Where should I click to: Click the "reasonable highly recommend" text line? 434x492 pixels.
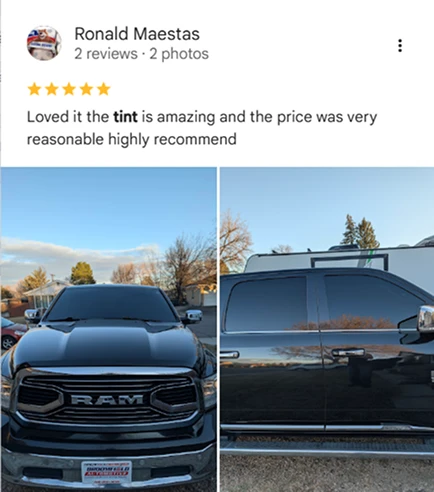click(x=132, y=139)
